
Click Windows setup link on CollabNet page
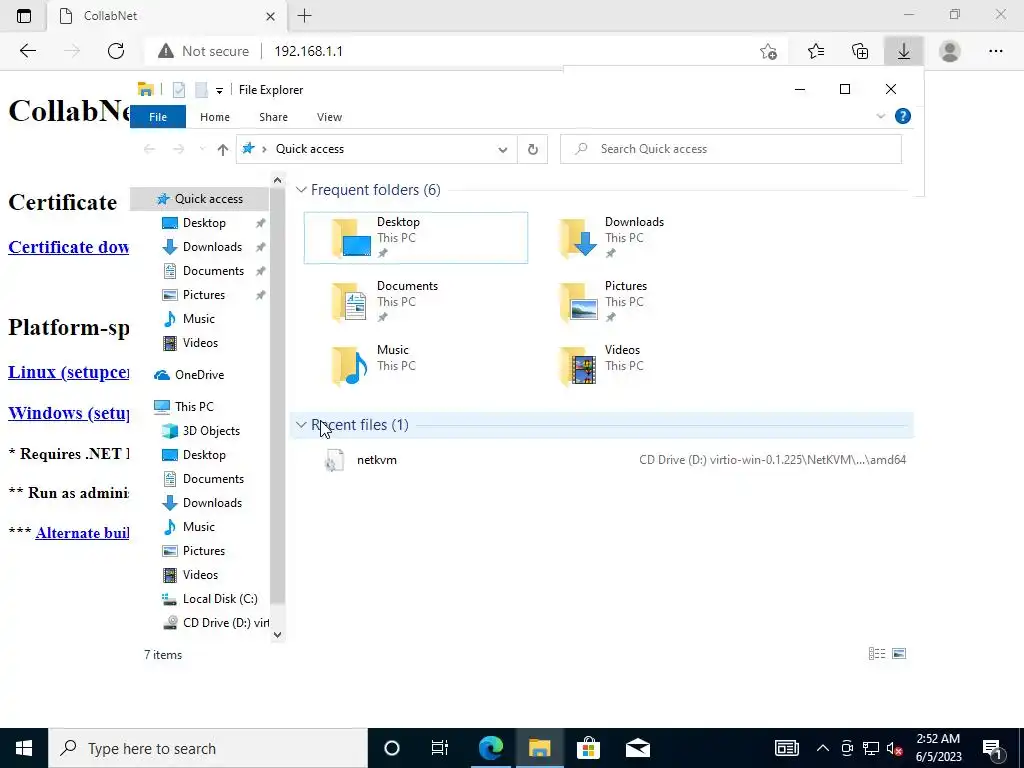pos(69,413)
